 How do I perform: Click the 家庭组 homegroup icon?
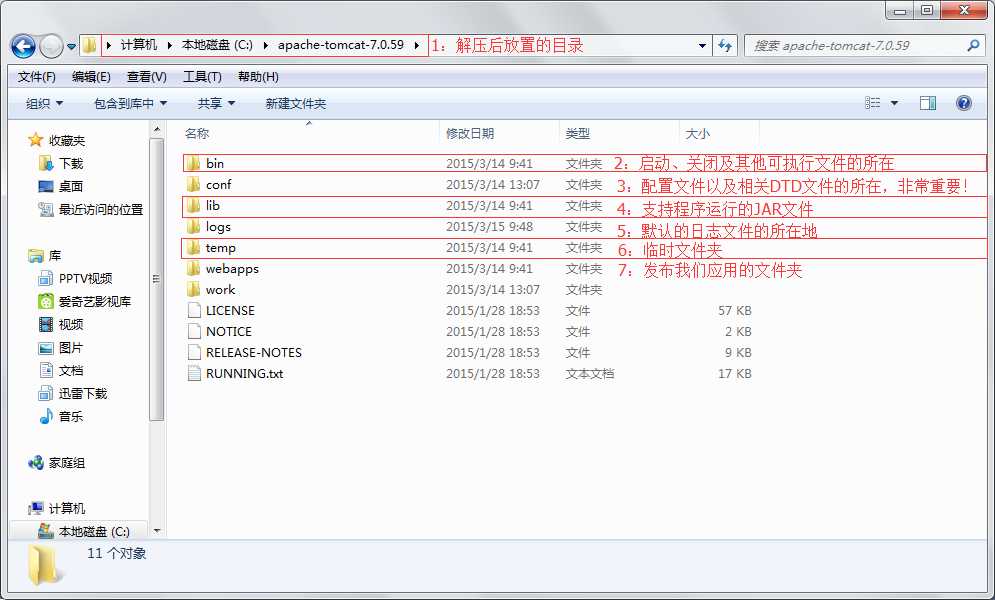[36, 462]
